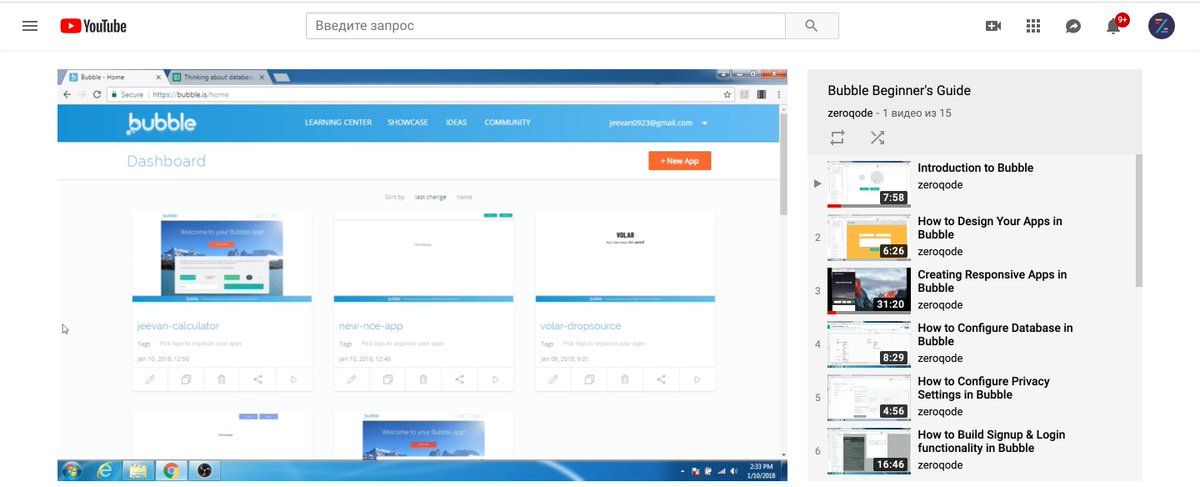Click trash icon for jeevan-calculator
The width and height of the screenshot is (1200, 487).
221,380
